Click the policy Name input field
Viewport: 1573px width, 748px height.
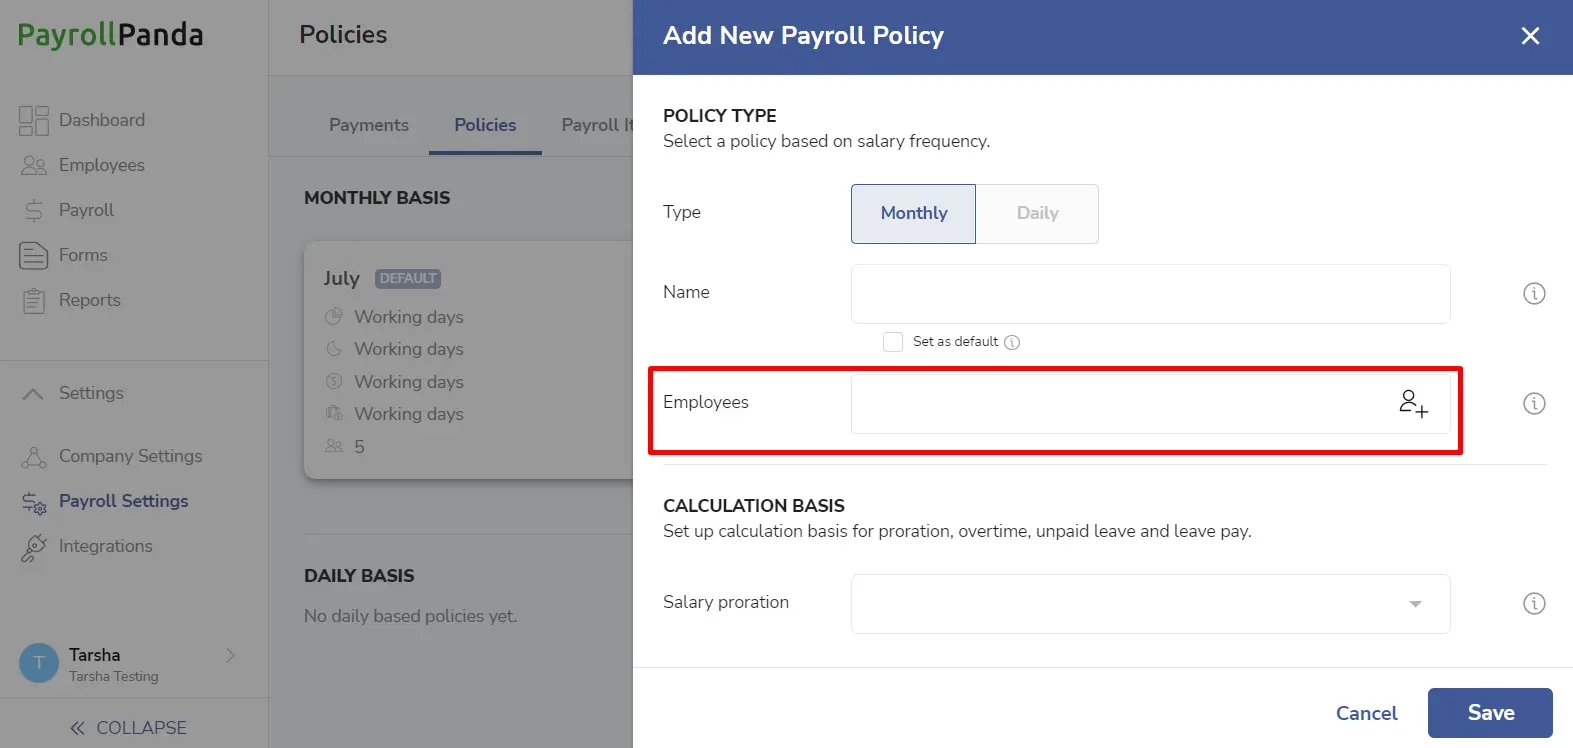1150,293
